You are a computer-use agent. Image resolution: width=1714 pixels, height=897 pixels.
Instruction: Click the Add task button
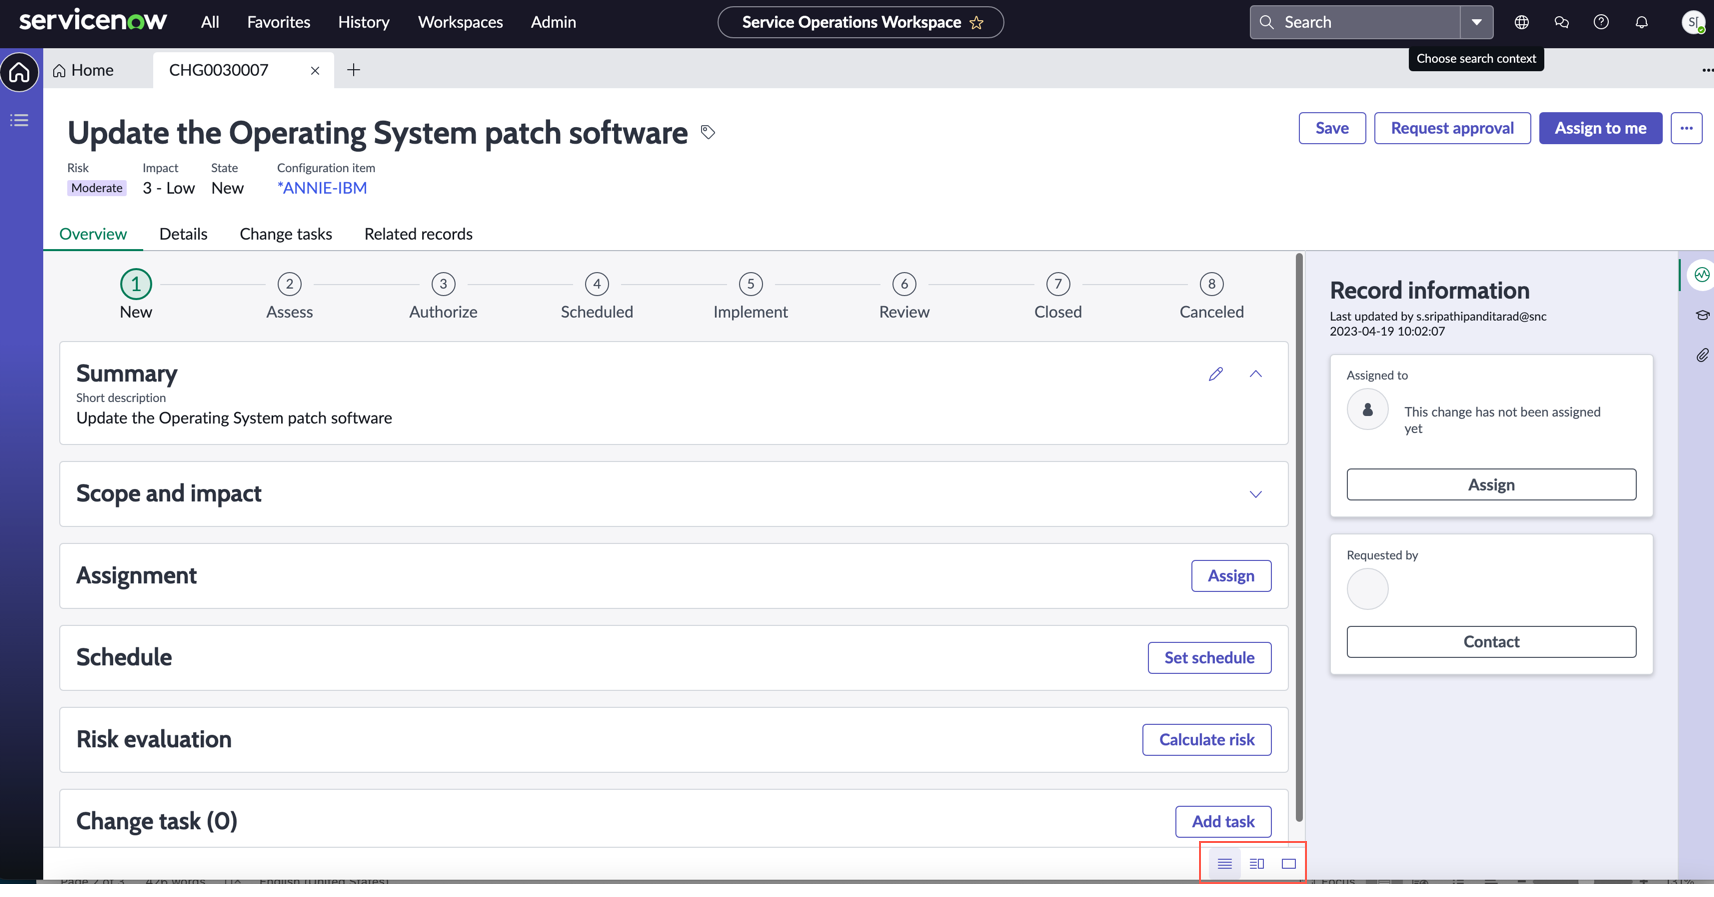coord(1223,822)
